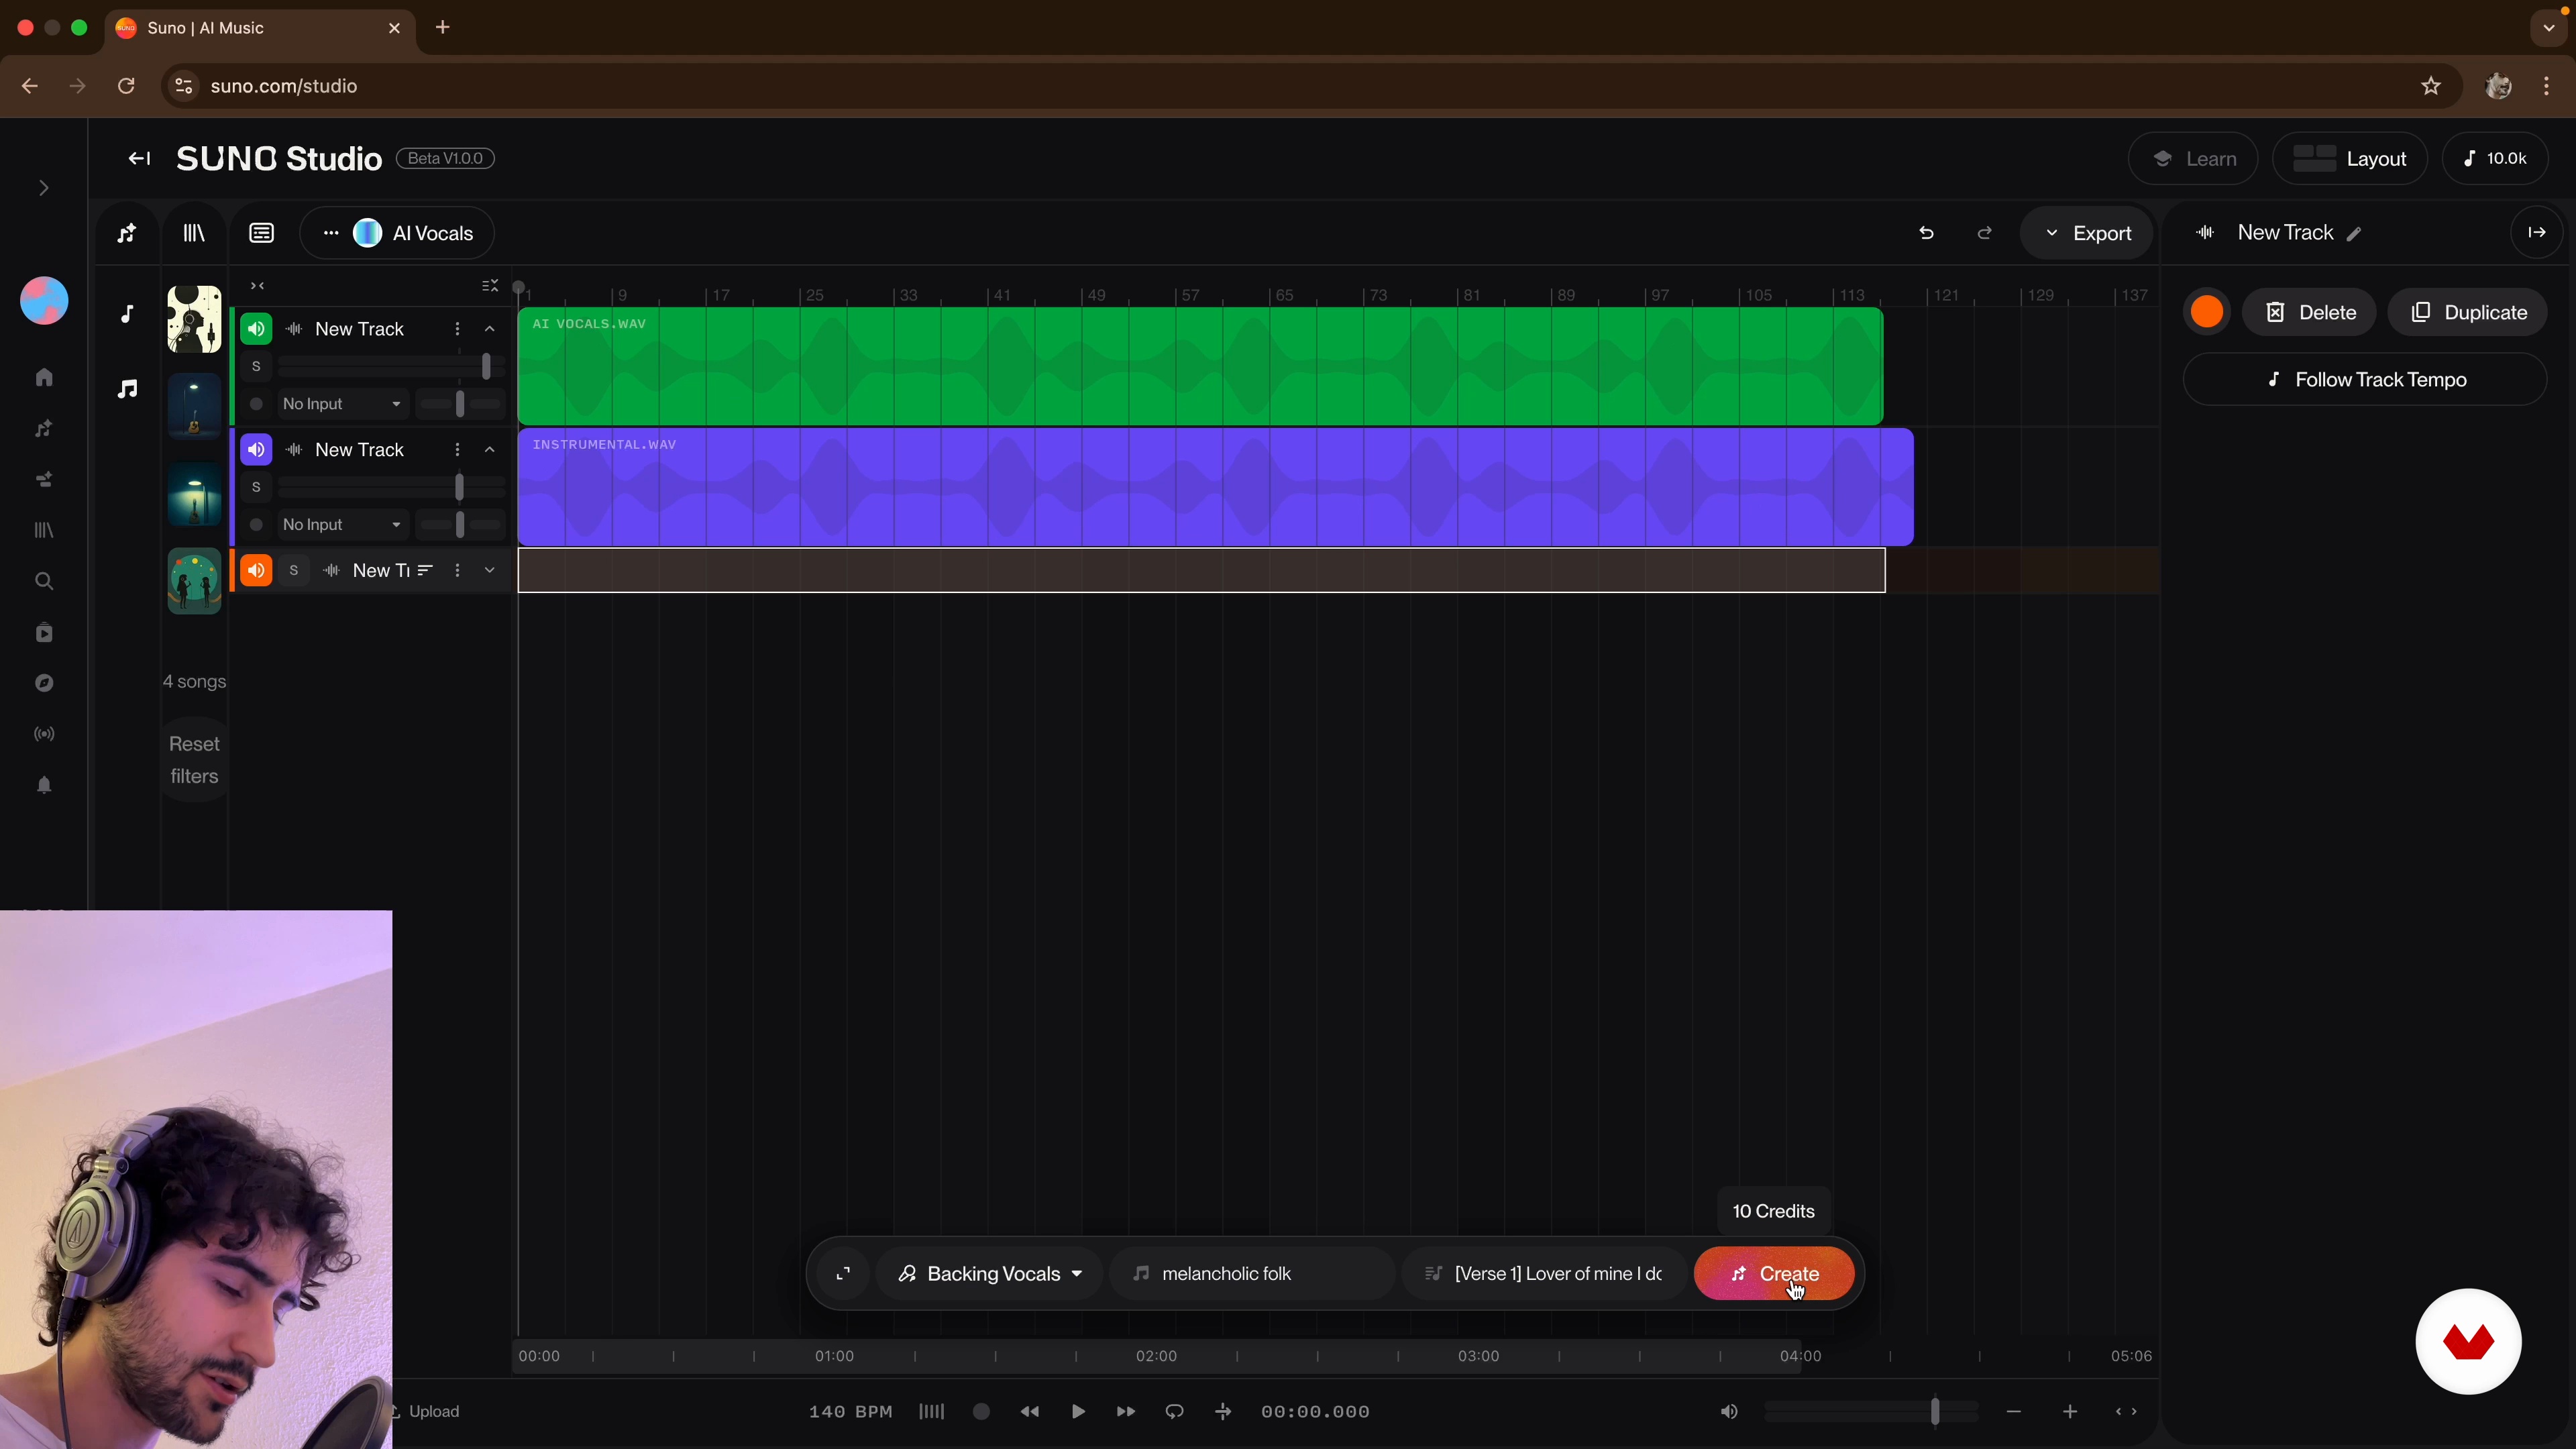
Task: Solo the orange third track
Action: point(293,570)
